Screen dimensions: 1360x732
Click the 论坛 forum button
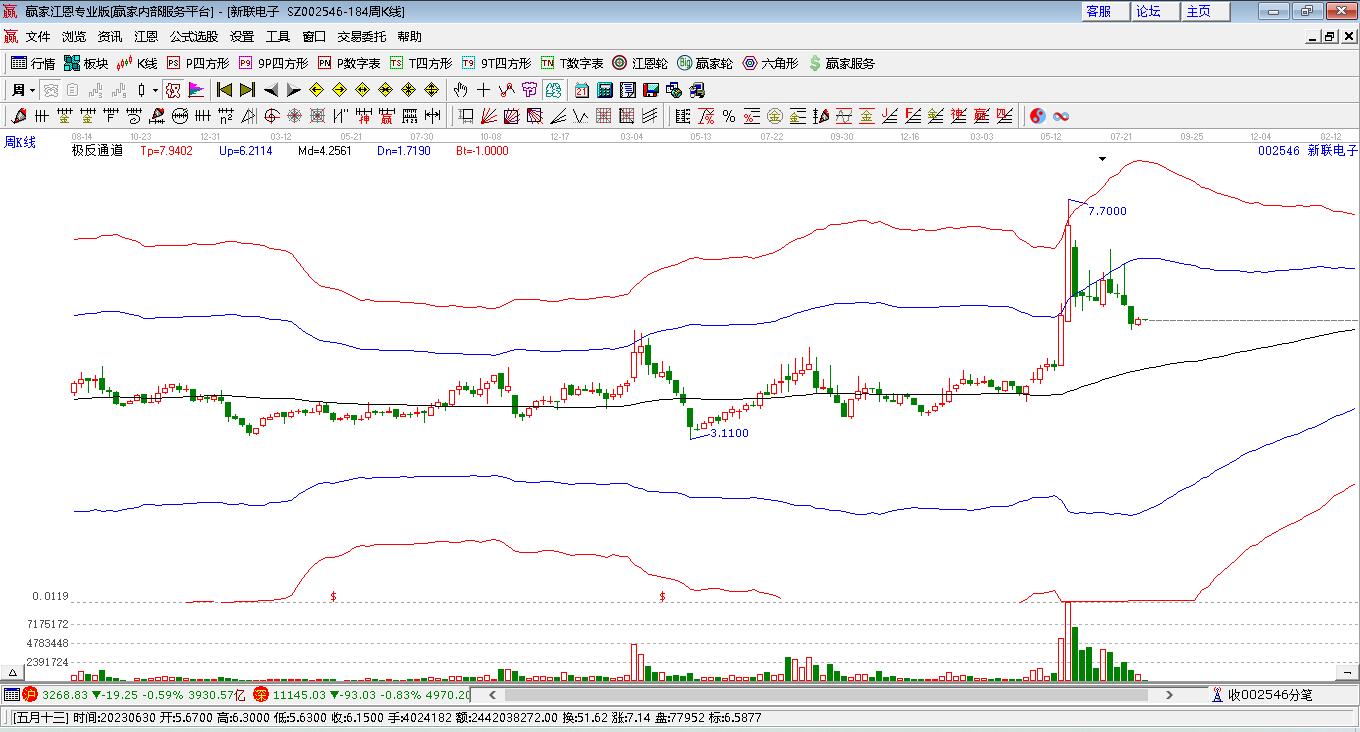coord(1148,11)
